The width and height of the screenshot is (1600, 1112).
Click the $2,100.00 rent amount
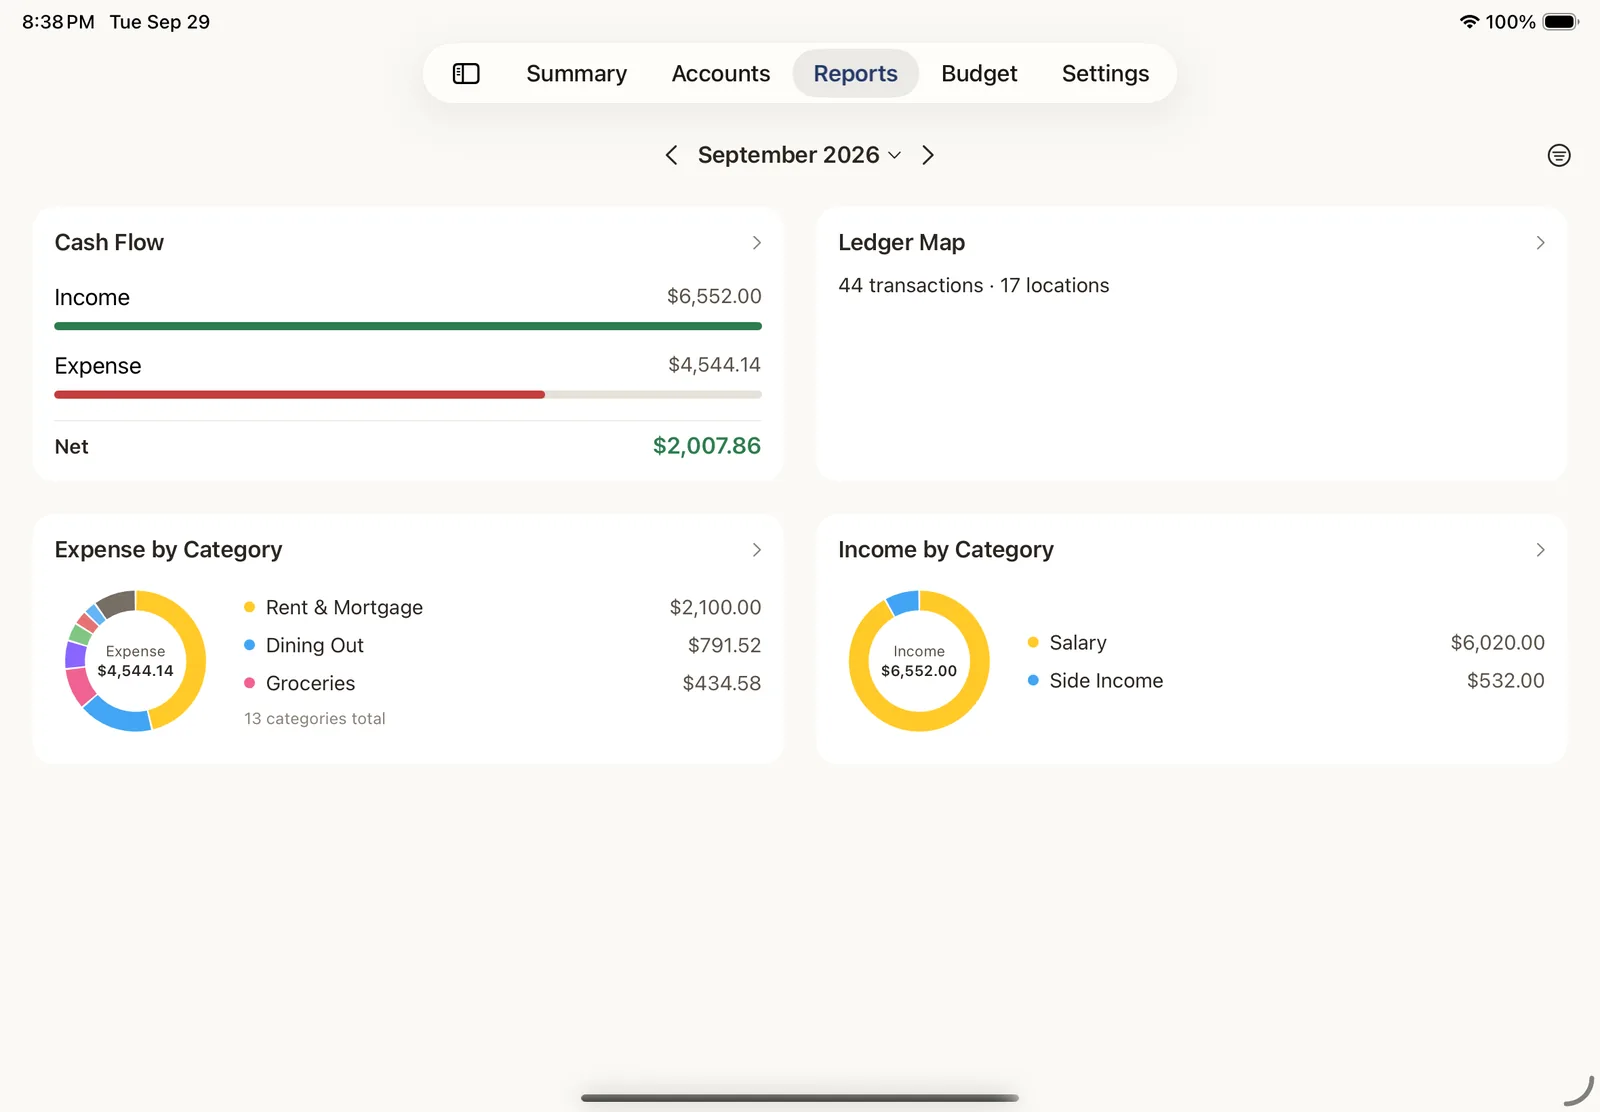pos(715,607)
